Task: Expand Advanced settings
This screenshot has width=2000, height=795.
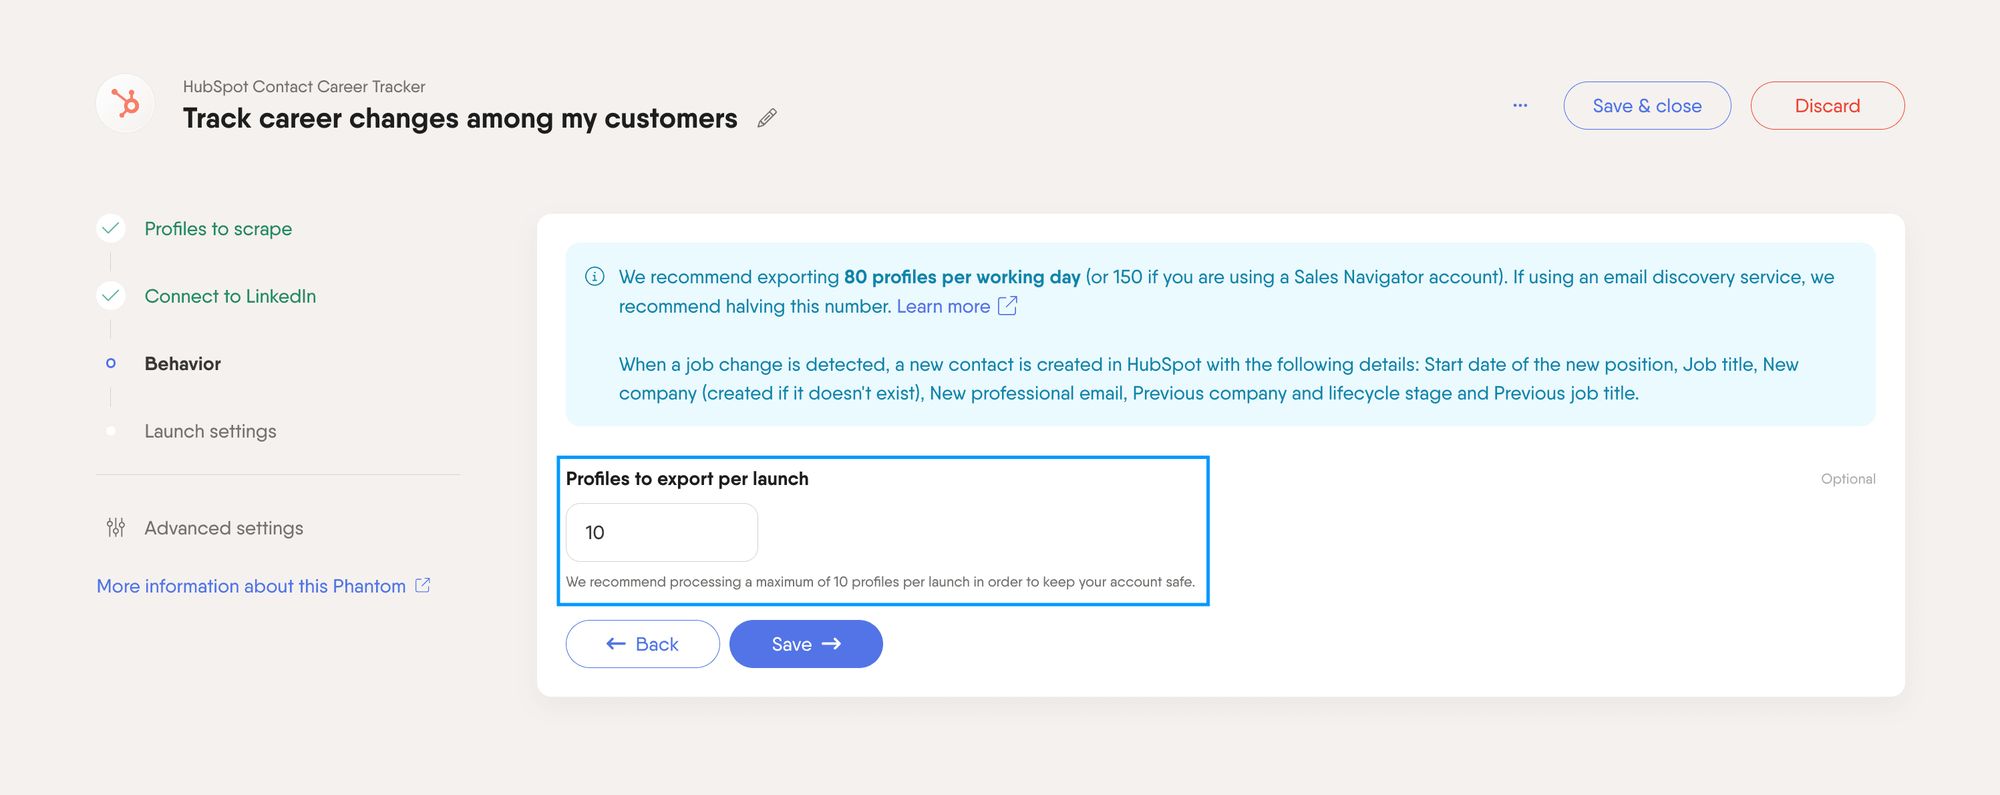Action: (224, 528)
